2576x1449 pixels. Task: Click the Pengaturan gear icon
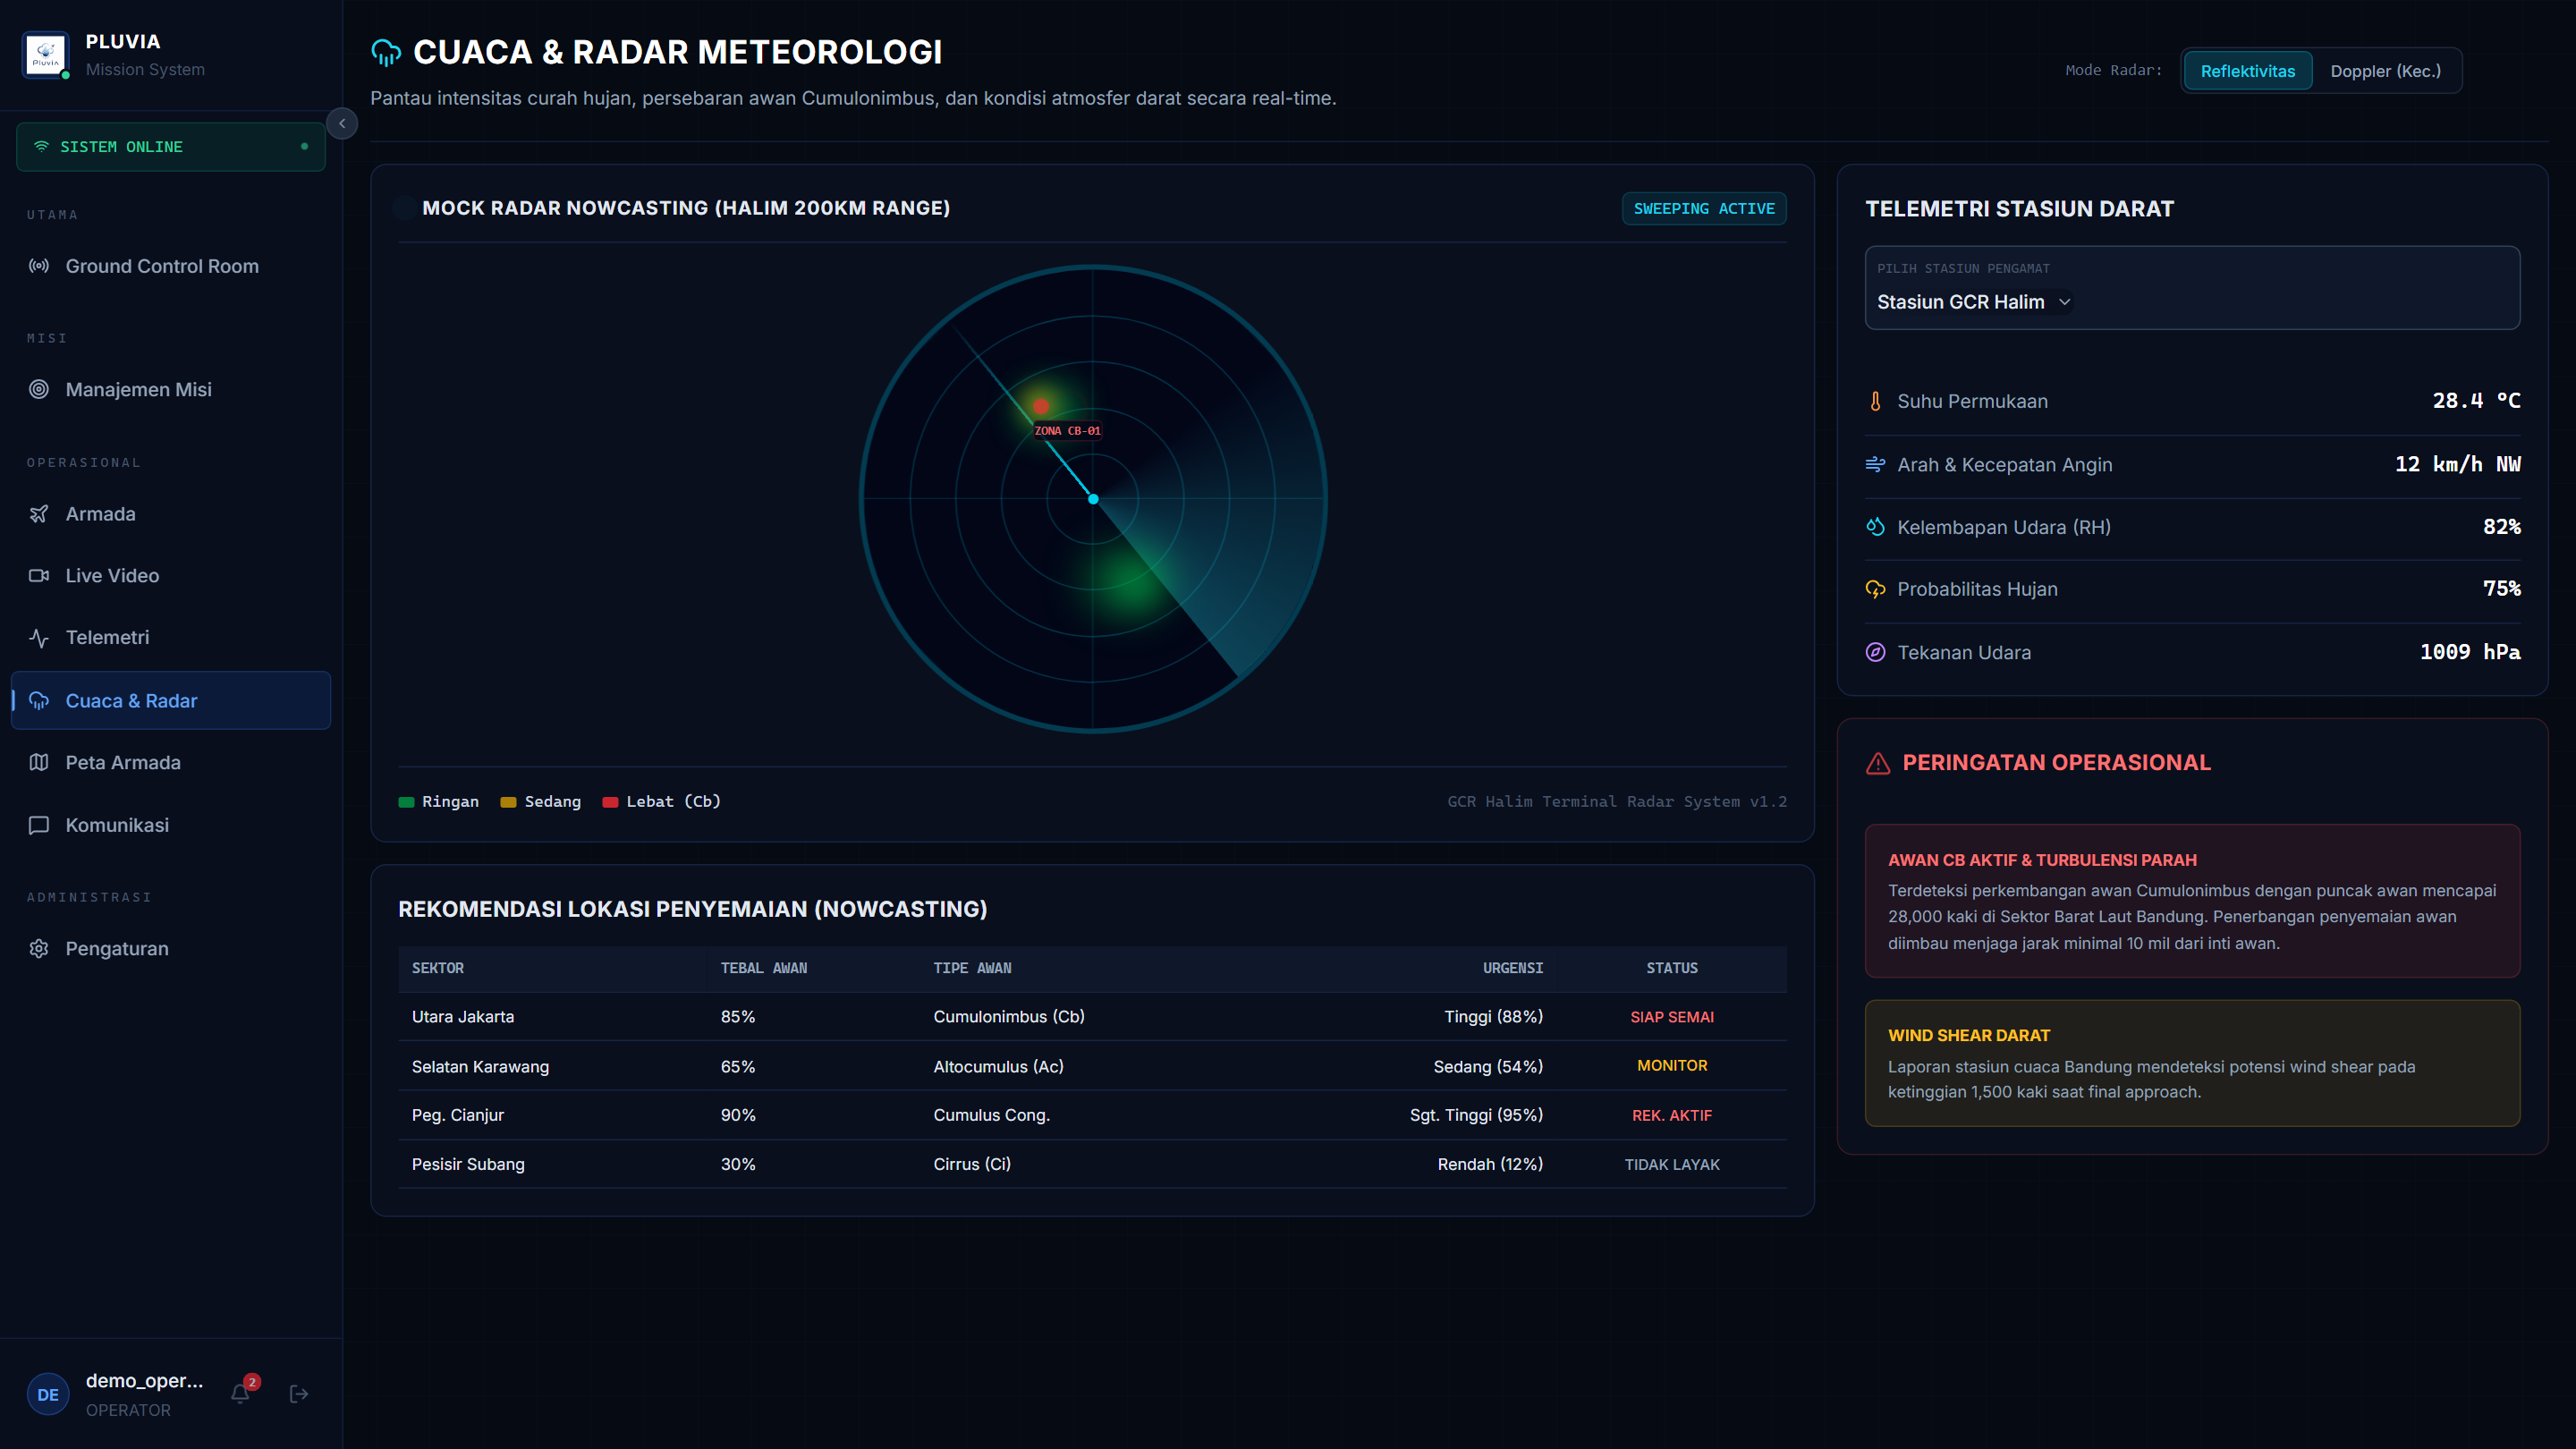tap(39, 949)
